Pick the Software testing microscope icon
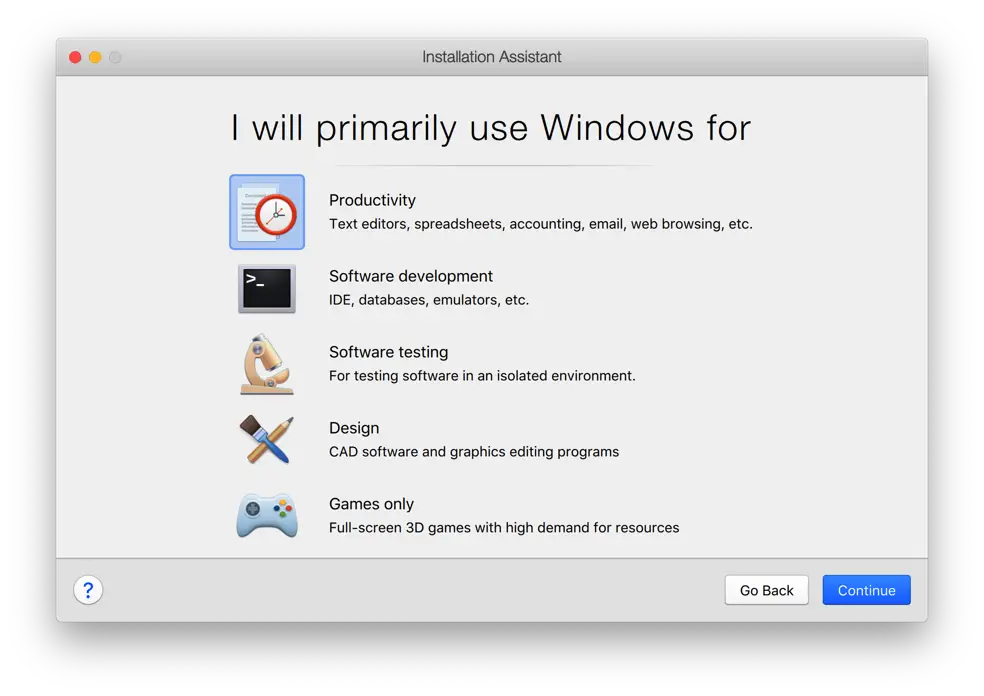Viewport: 984px width, 696px height. pos(267,364)
